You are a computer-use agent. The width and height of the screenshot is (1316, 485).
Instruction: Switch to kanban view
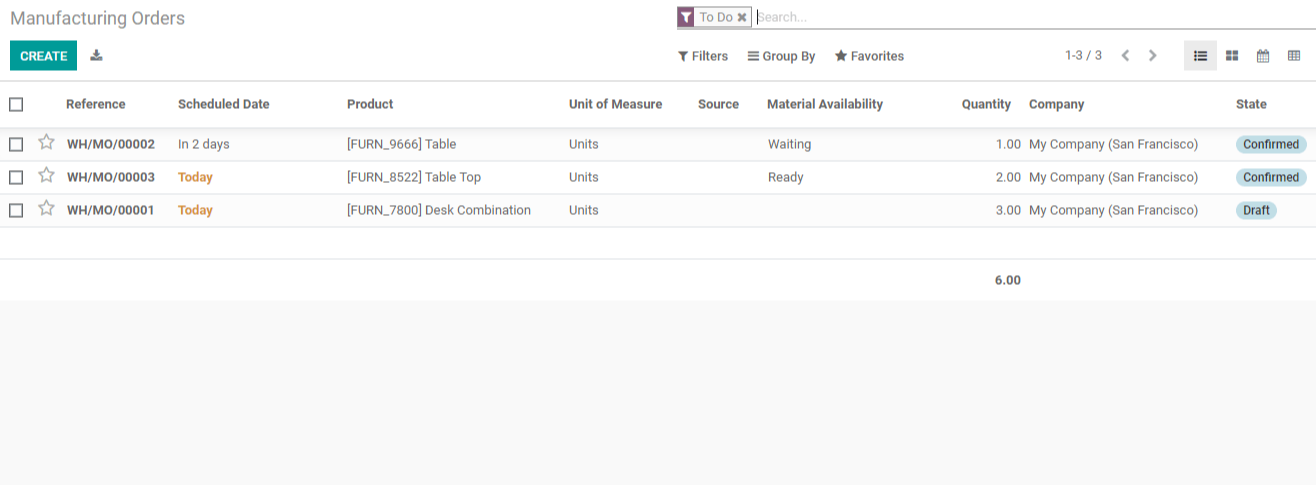(1232, 56)
